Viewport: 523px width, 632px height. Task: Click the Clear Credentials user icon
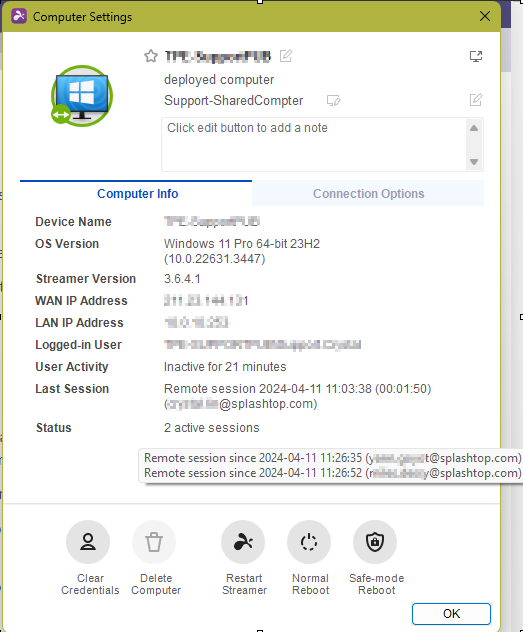pos(88,542)
